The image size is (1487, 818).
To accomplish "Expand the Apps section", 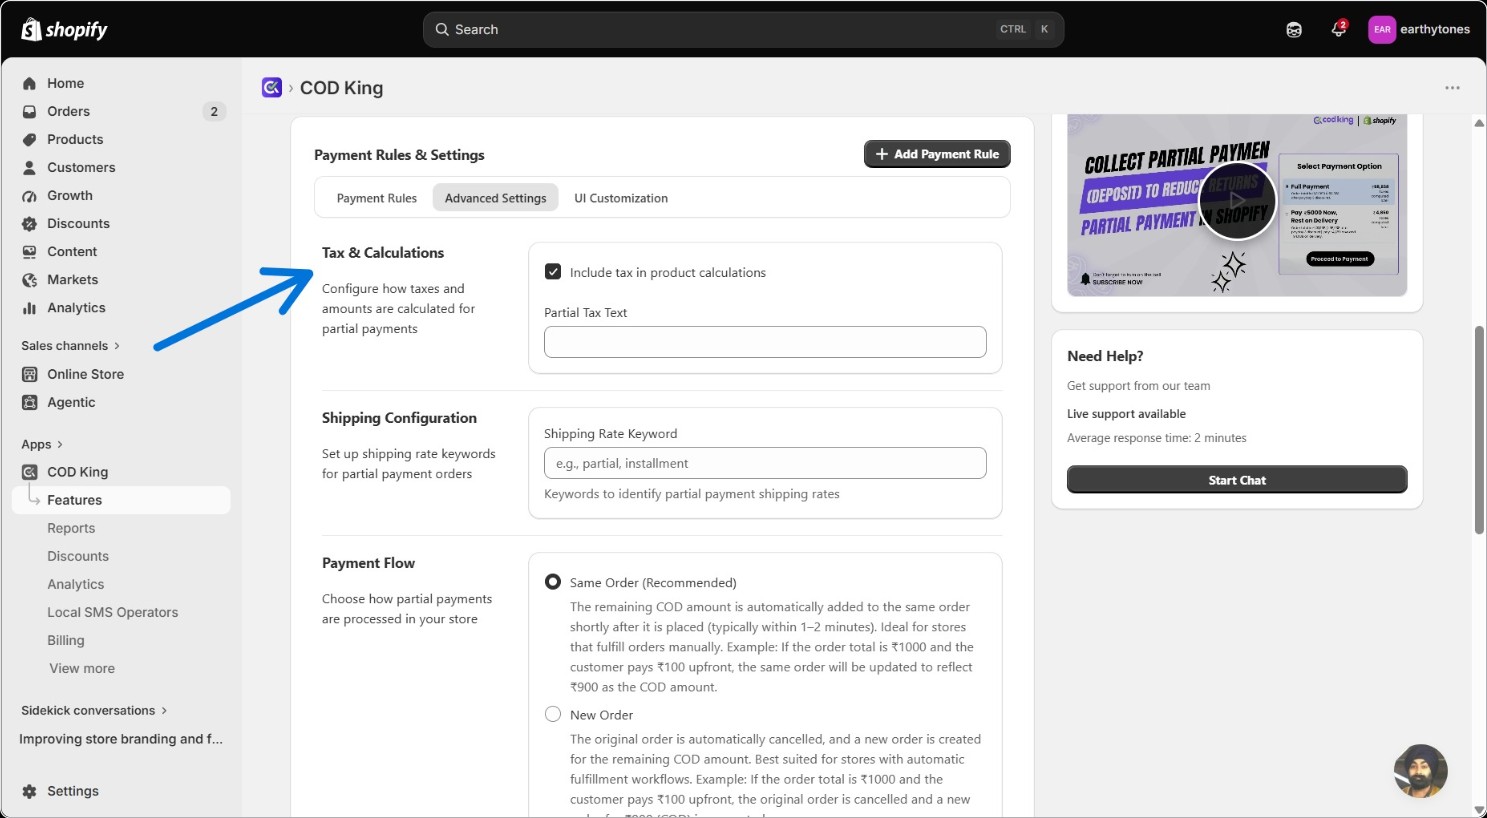I will [x=42, y=445].
